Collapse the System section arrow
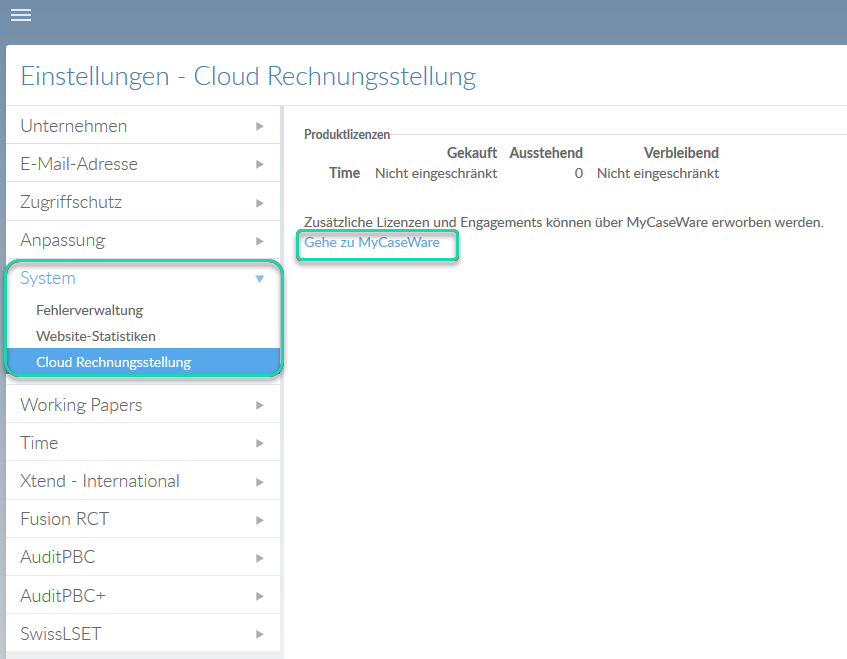The image size is (847, 659). [x=260, y=279]
